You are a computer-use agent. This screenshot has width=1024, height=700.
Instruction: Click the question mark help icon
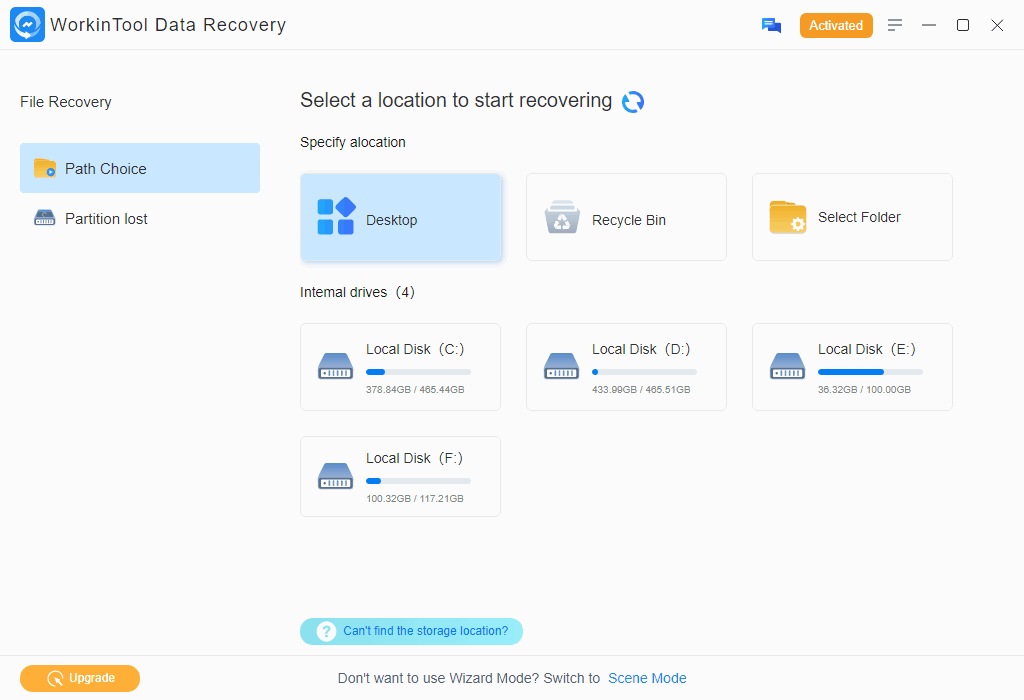pyautogui.click(x=326, y=631)
